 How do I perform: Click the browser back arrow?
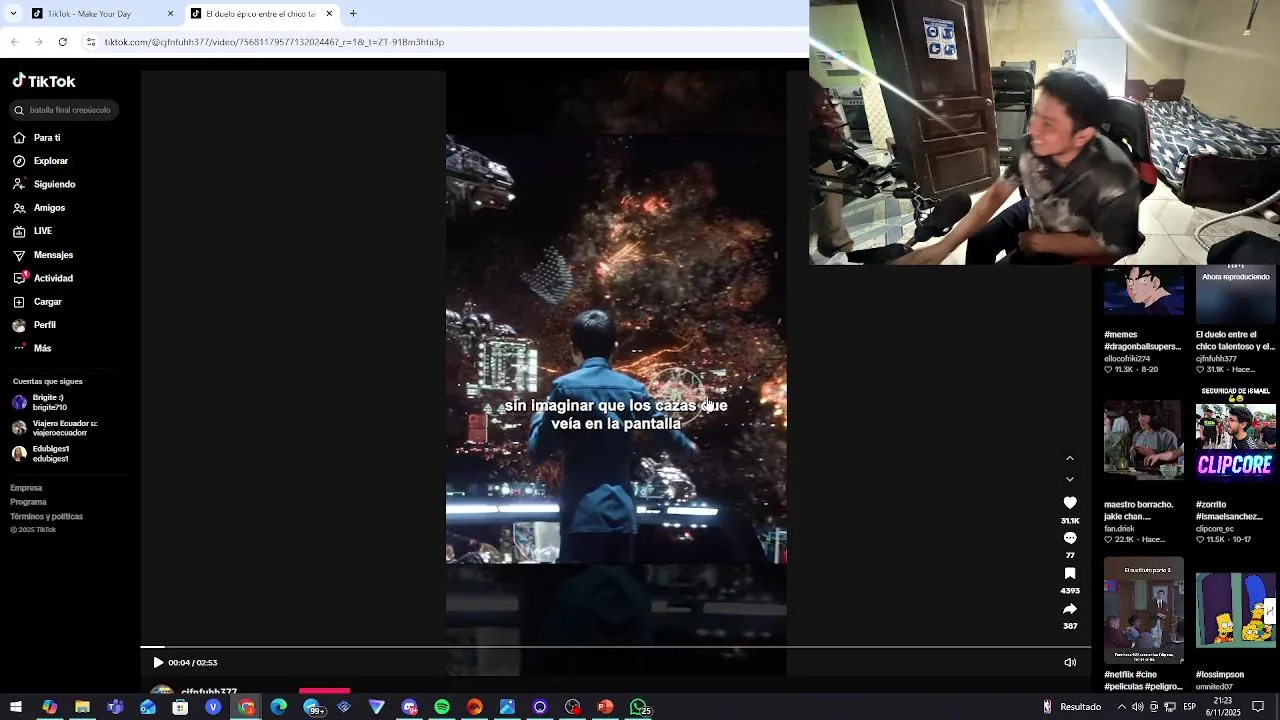(15, 42)
